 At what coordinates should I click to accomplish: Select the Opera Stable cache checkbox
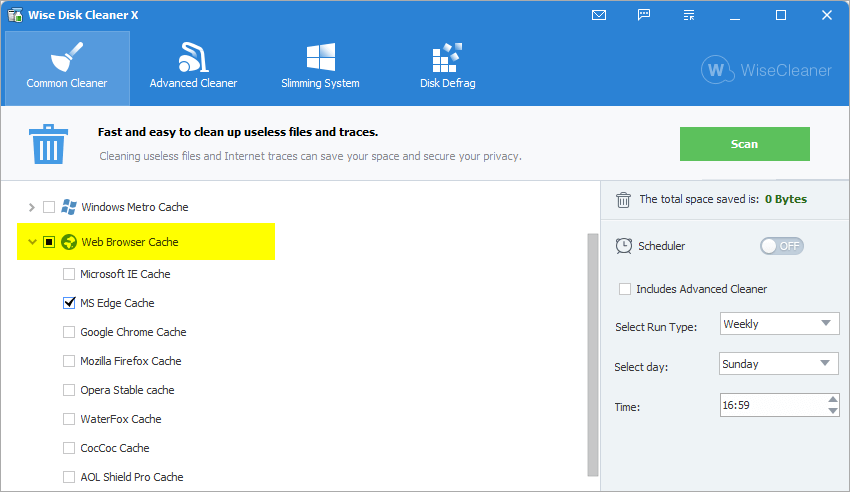[x=69, y=390]
